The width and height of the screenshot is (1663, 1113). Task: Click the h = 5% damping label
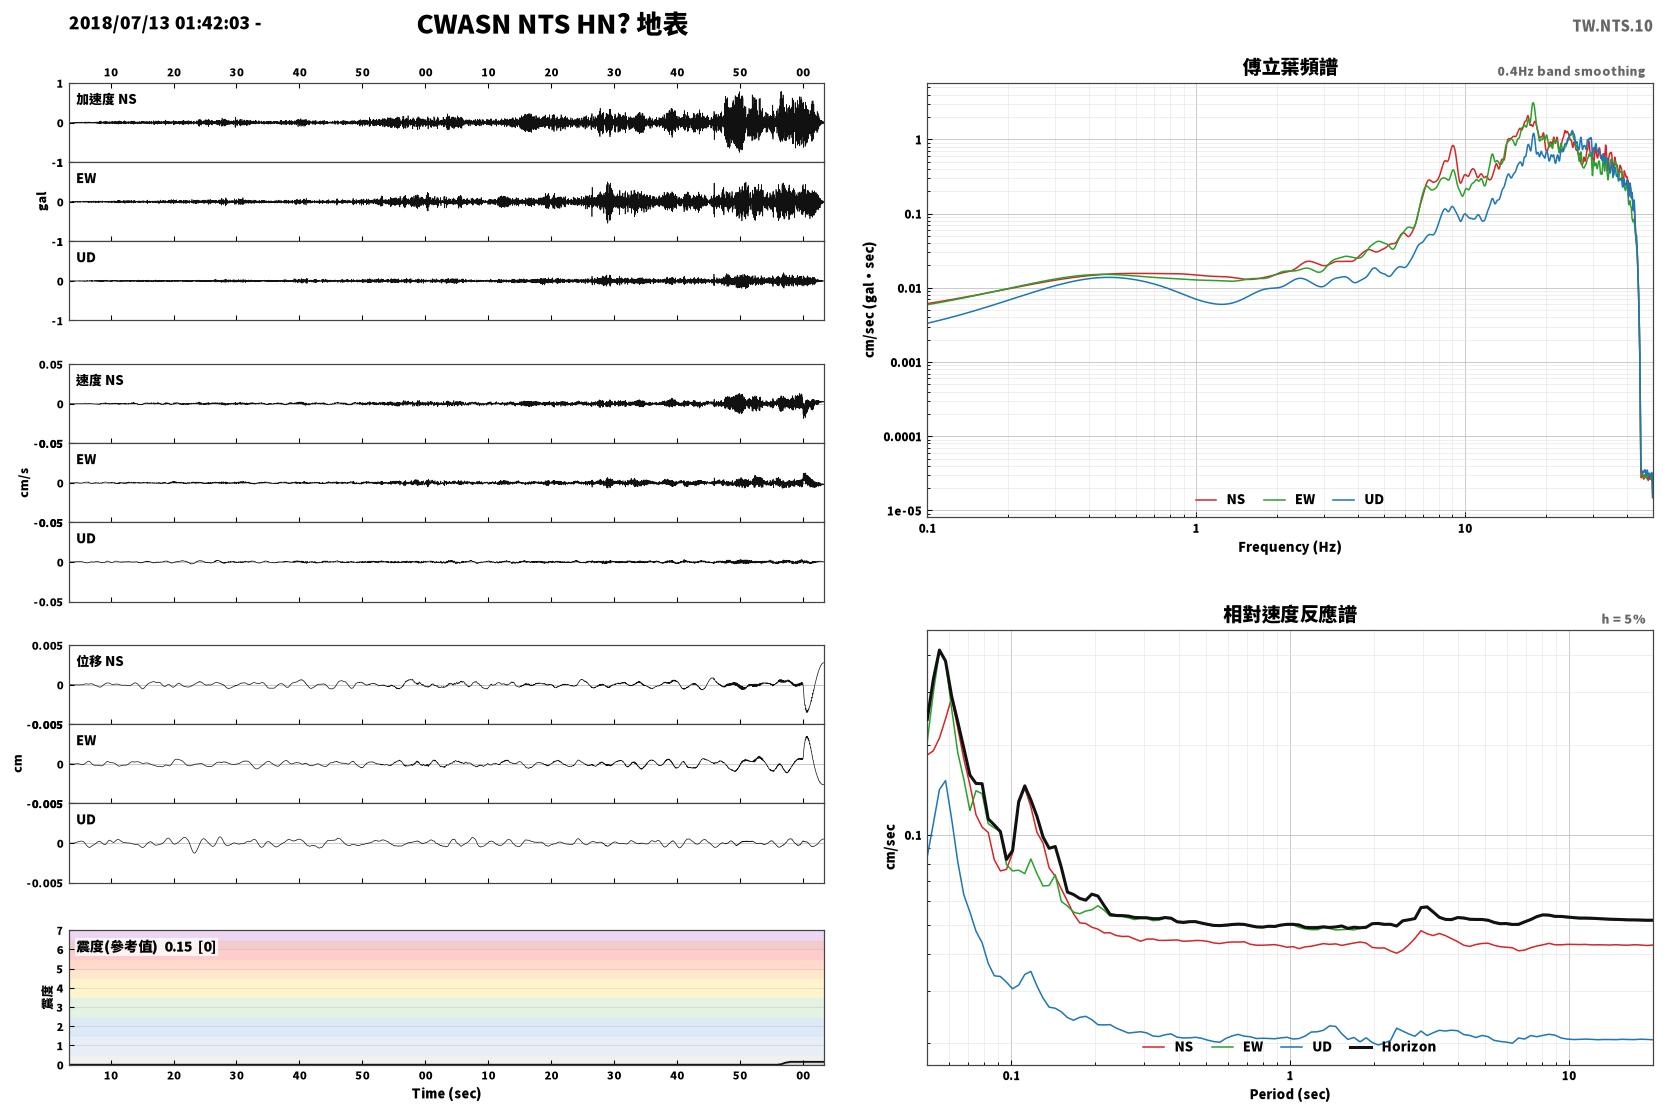pyautogui.click(x=1623, y=619)
